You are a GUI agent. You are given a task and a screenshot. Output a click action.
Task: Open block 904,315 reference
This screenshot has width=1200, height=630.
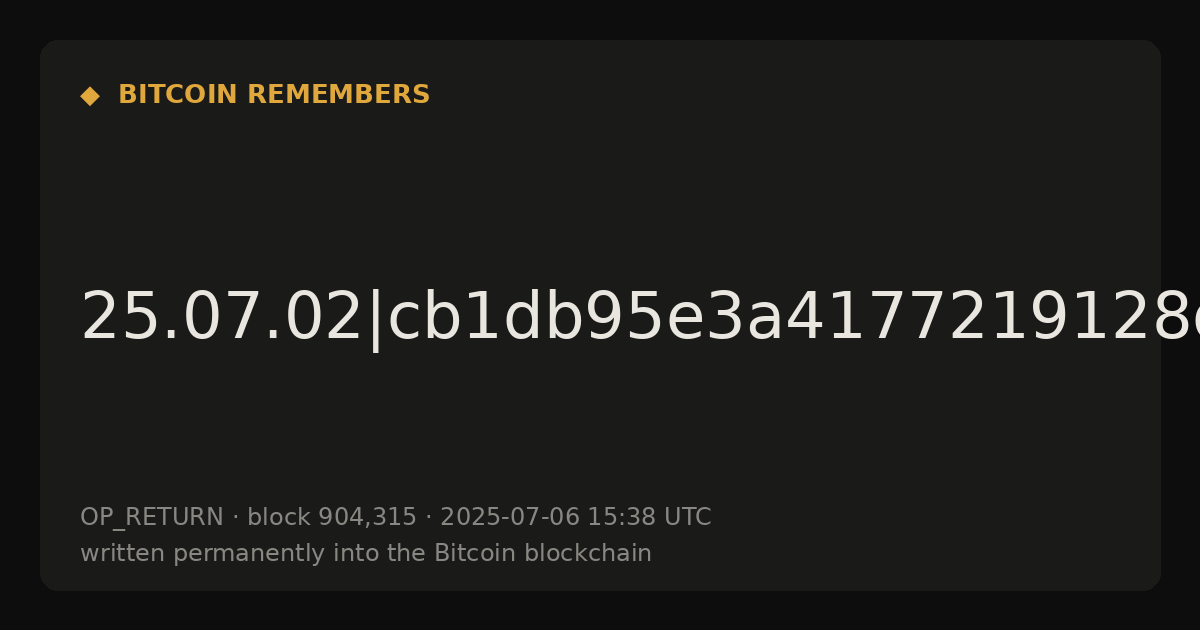(331, 518)
